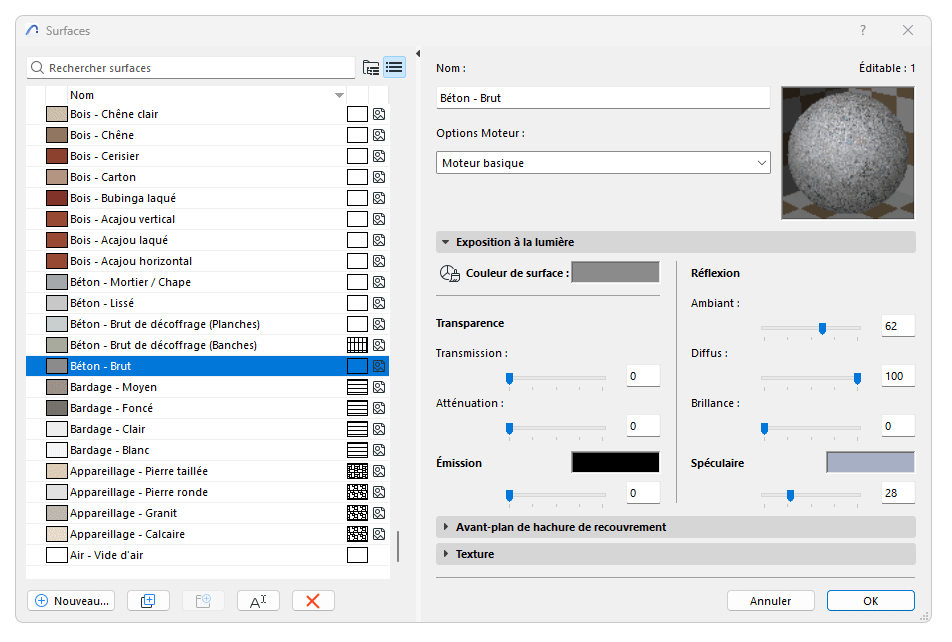Confirm changes with OK
This screenshot has height=642, width=952.
click(x=870, y=600)
